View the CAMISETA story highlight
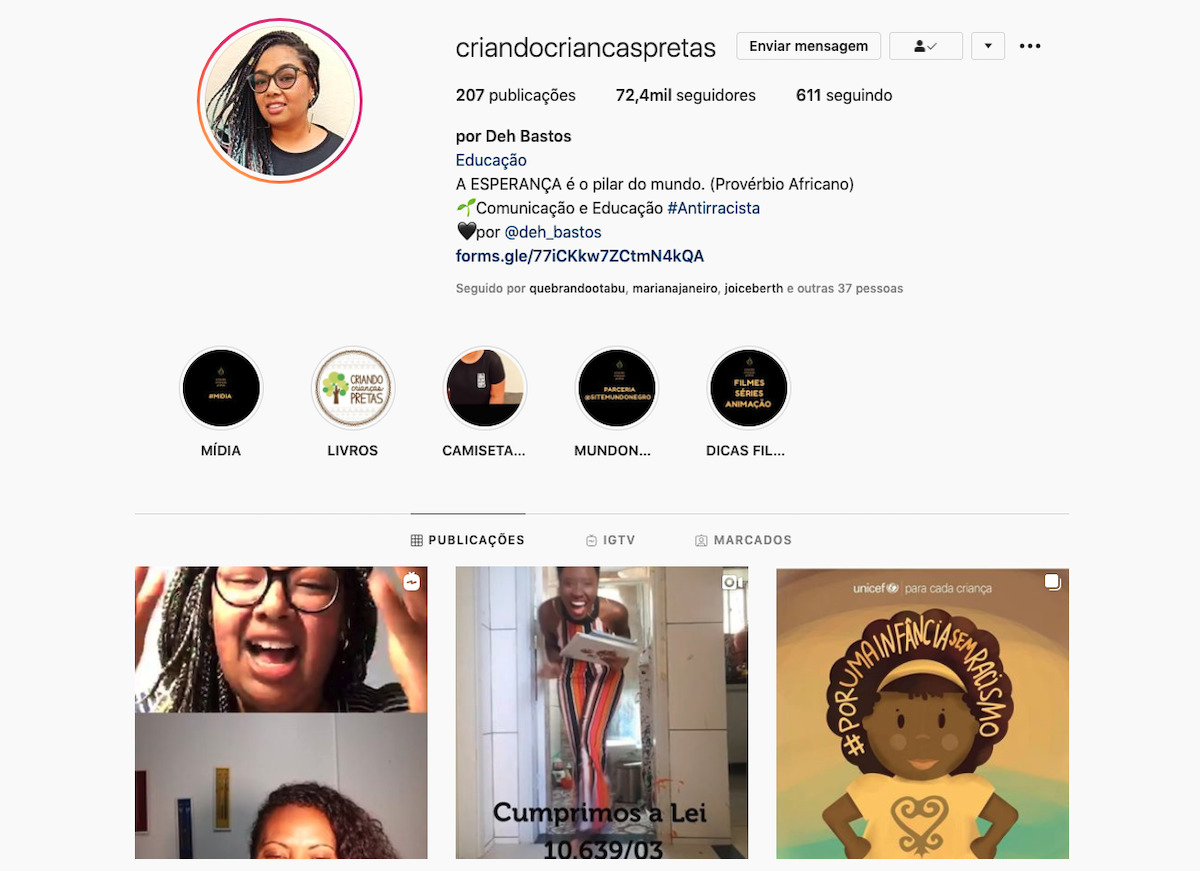Viewport: 1200px width, 871px height. (x=485, y=388)
